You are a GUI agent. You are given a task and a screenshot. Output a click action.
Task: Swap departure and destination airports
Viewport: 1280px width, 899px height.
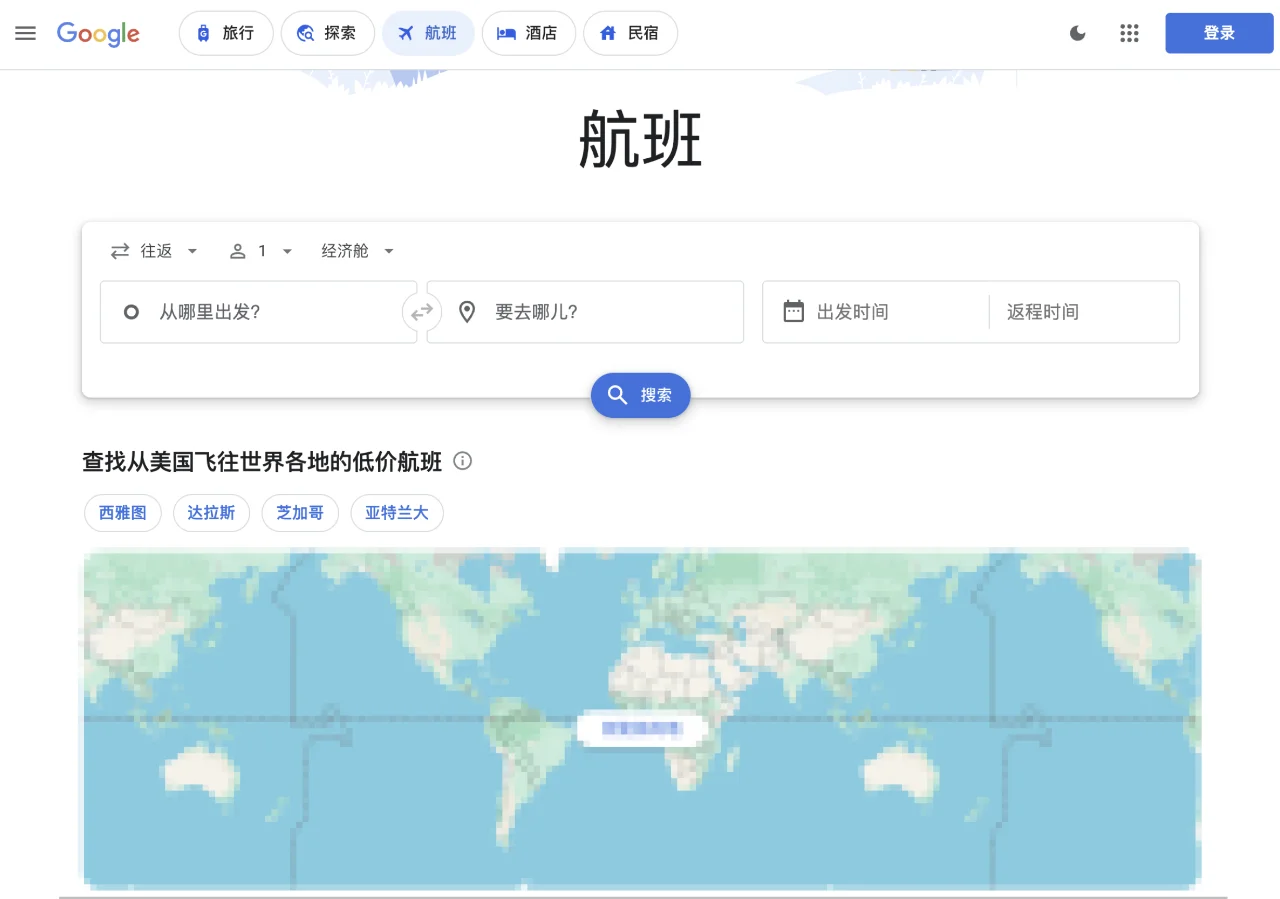coord(422,311)
